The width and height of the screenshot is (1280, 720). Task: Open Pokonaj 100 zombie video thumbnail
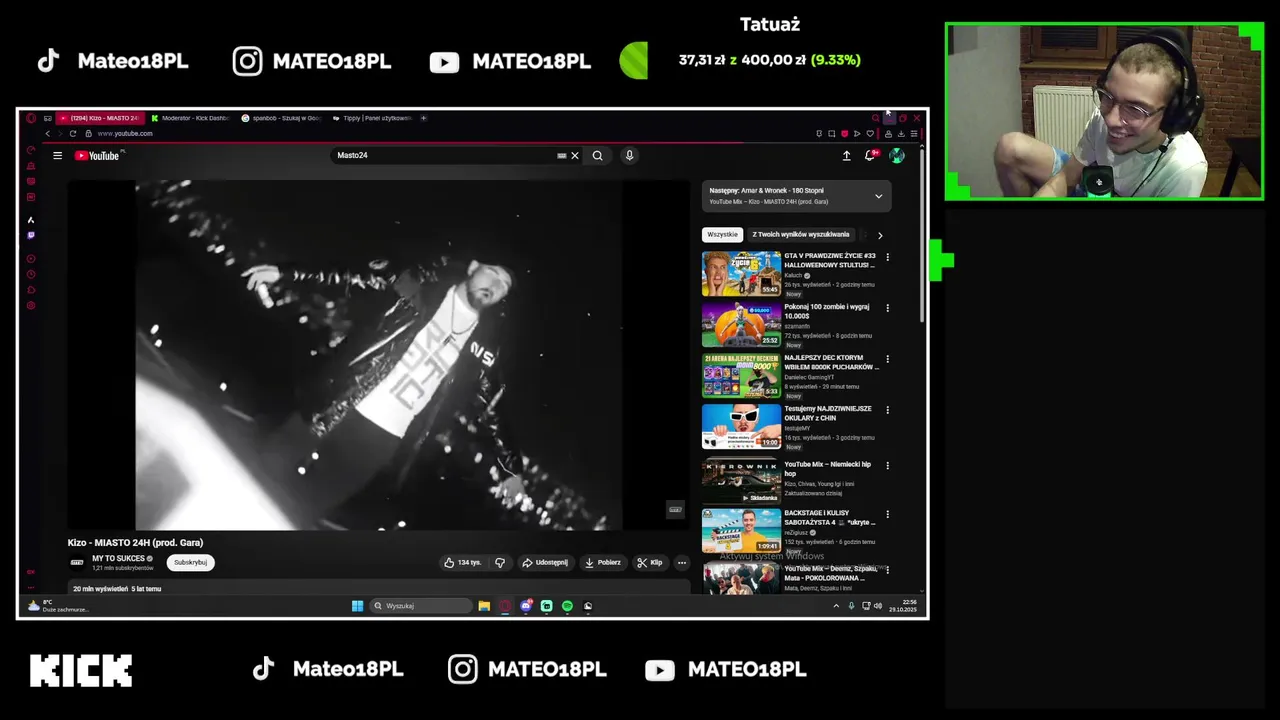tap(741, 324)
